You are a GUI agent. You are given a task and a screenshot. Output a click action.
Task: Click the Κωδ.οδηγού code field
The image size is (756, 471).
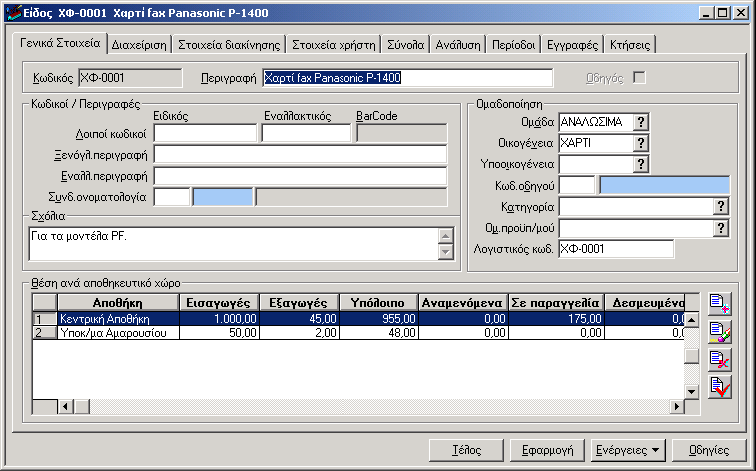tap(577, 186)
